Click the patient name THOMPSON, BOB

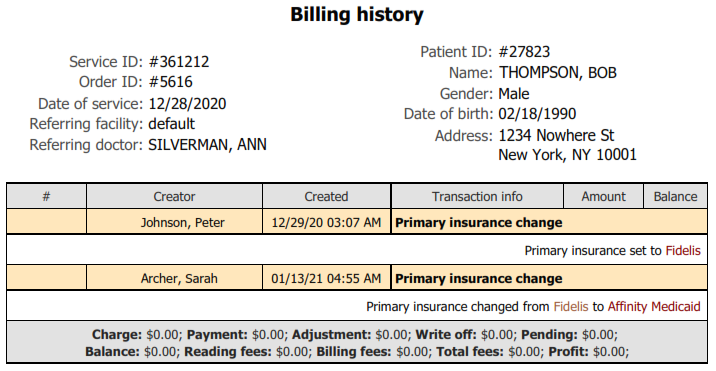(558, 73)
